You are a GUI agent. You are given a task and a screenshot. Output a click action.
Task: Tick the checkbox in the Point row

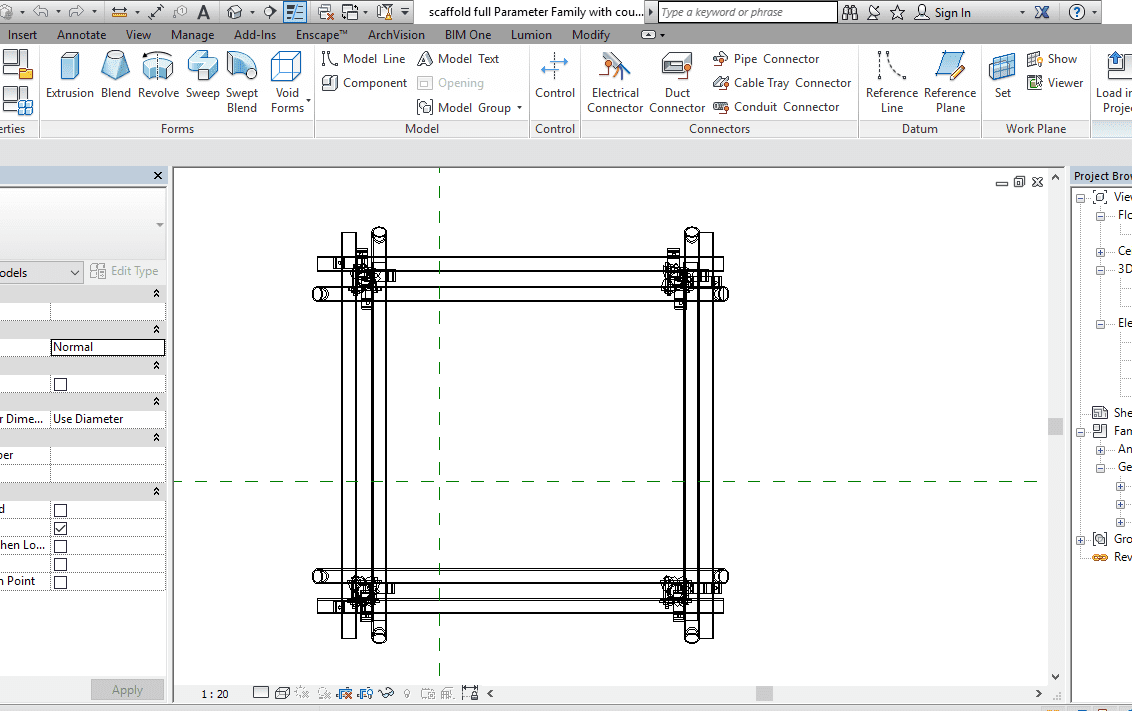[x=61, y=582]
